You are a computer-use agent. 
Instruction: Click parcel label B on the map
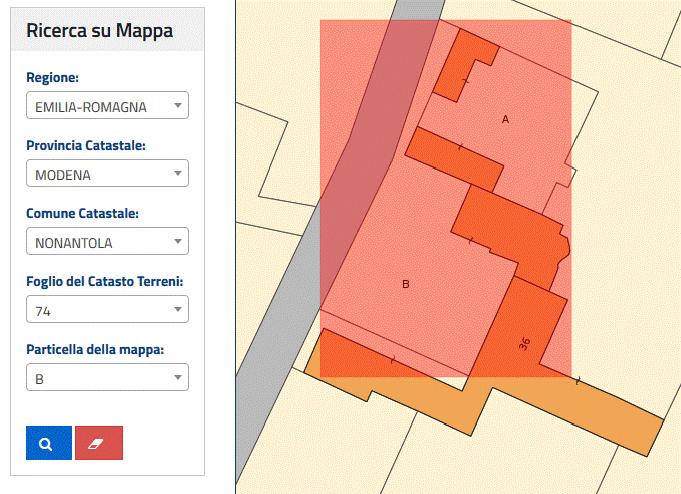click(406, 284)
